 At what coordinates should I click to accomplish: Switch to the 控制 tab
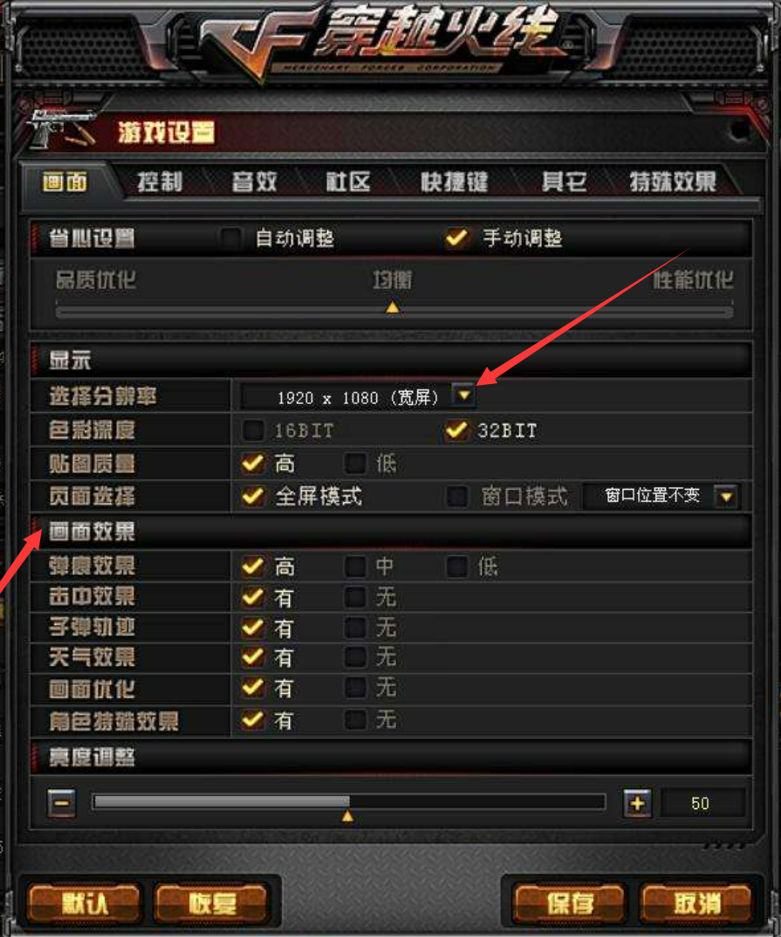[x=160, y=181]
